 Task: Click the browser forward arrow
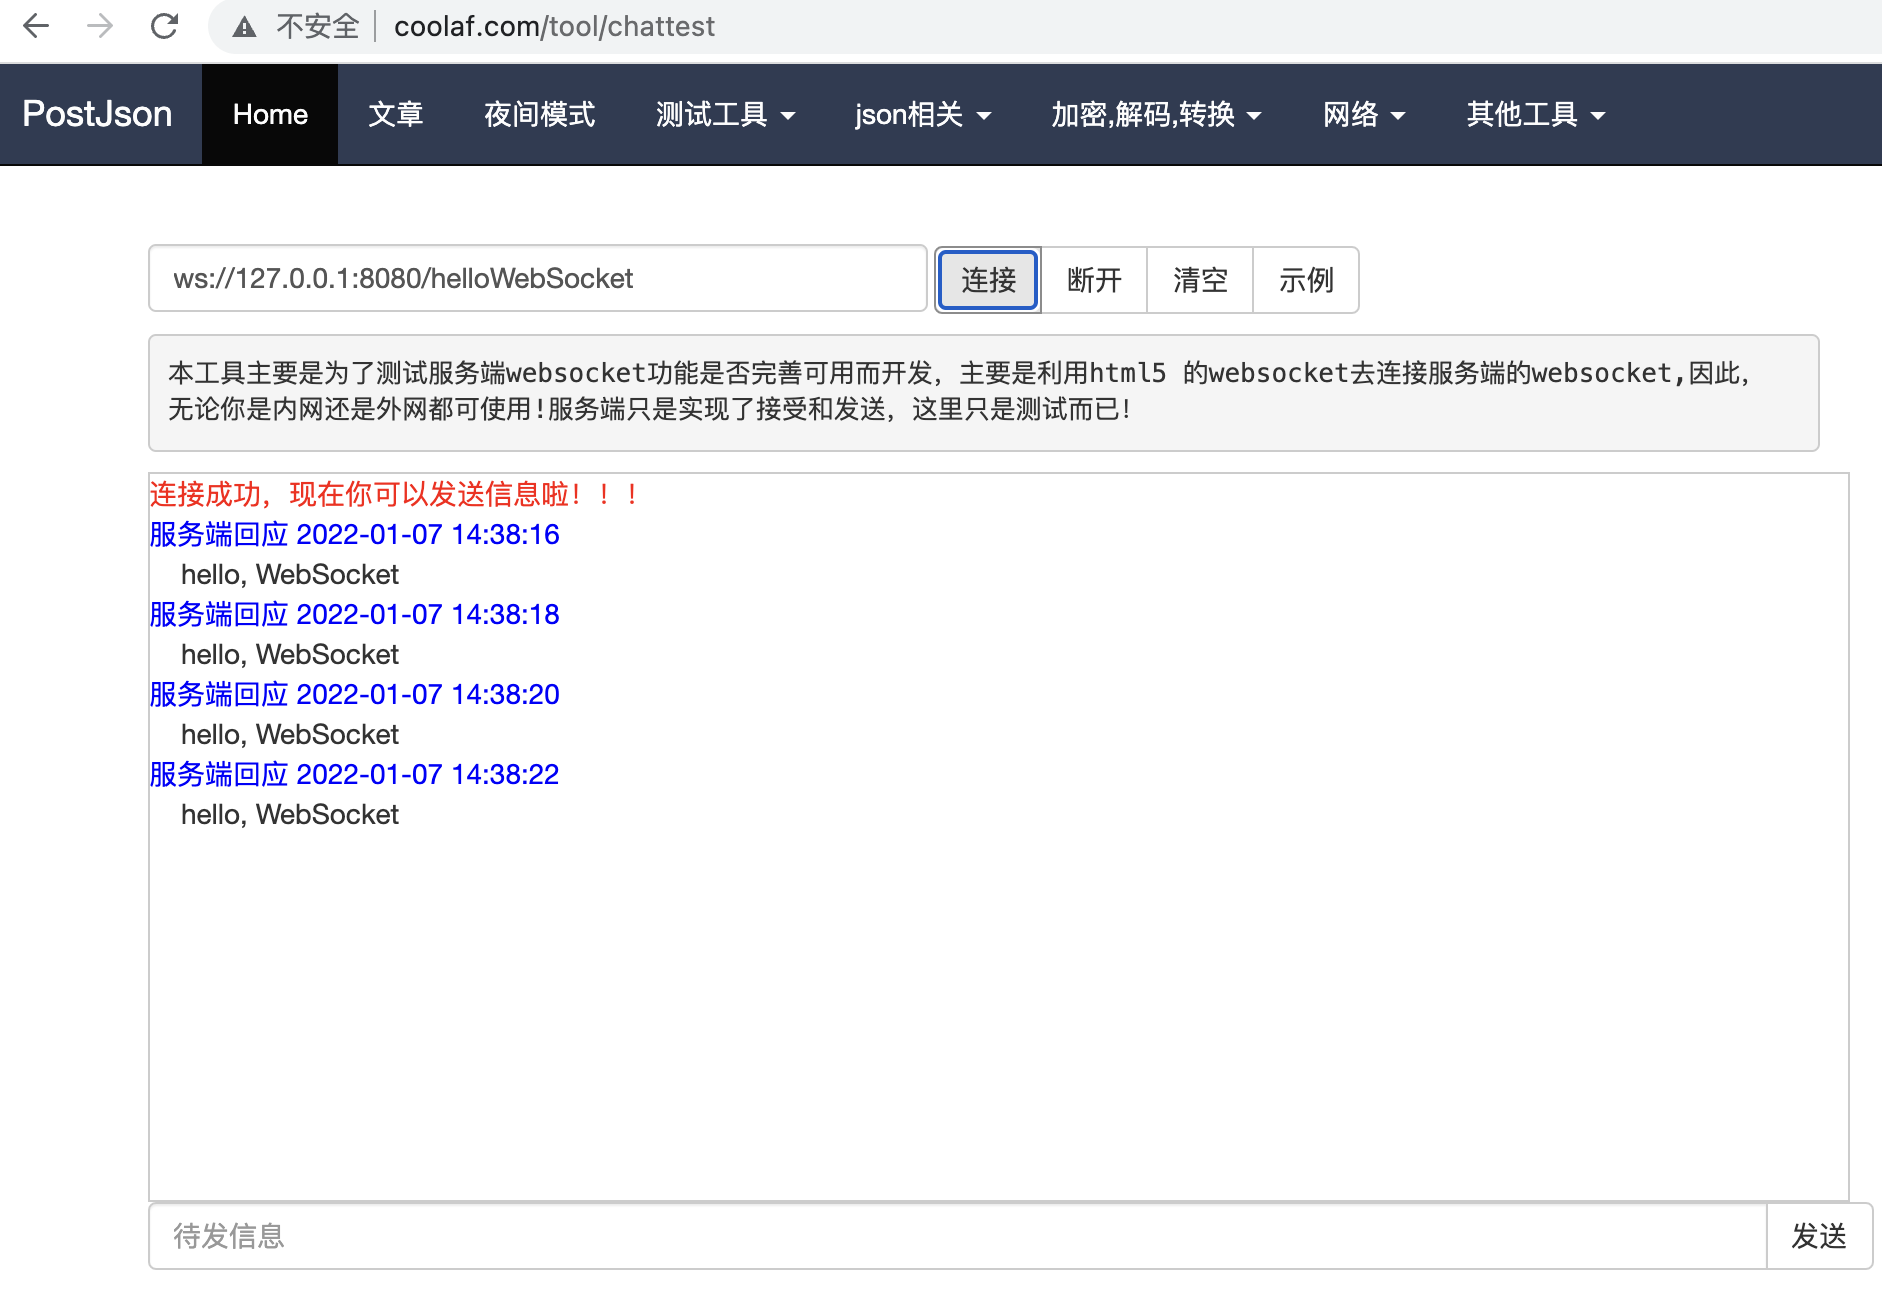100,26
